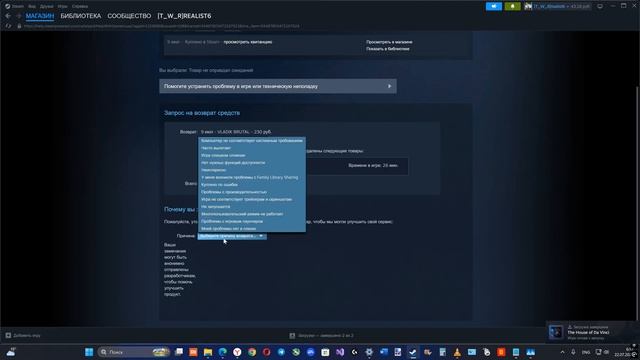
Task: Select the Игра слишком сложная option
Action: click(x=252, y=155)
